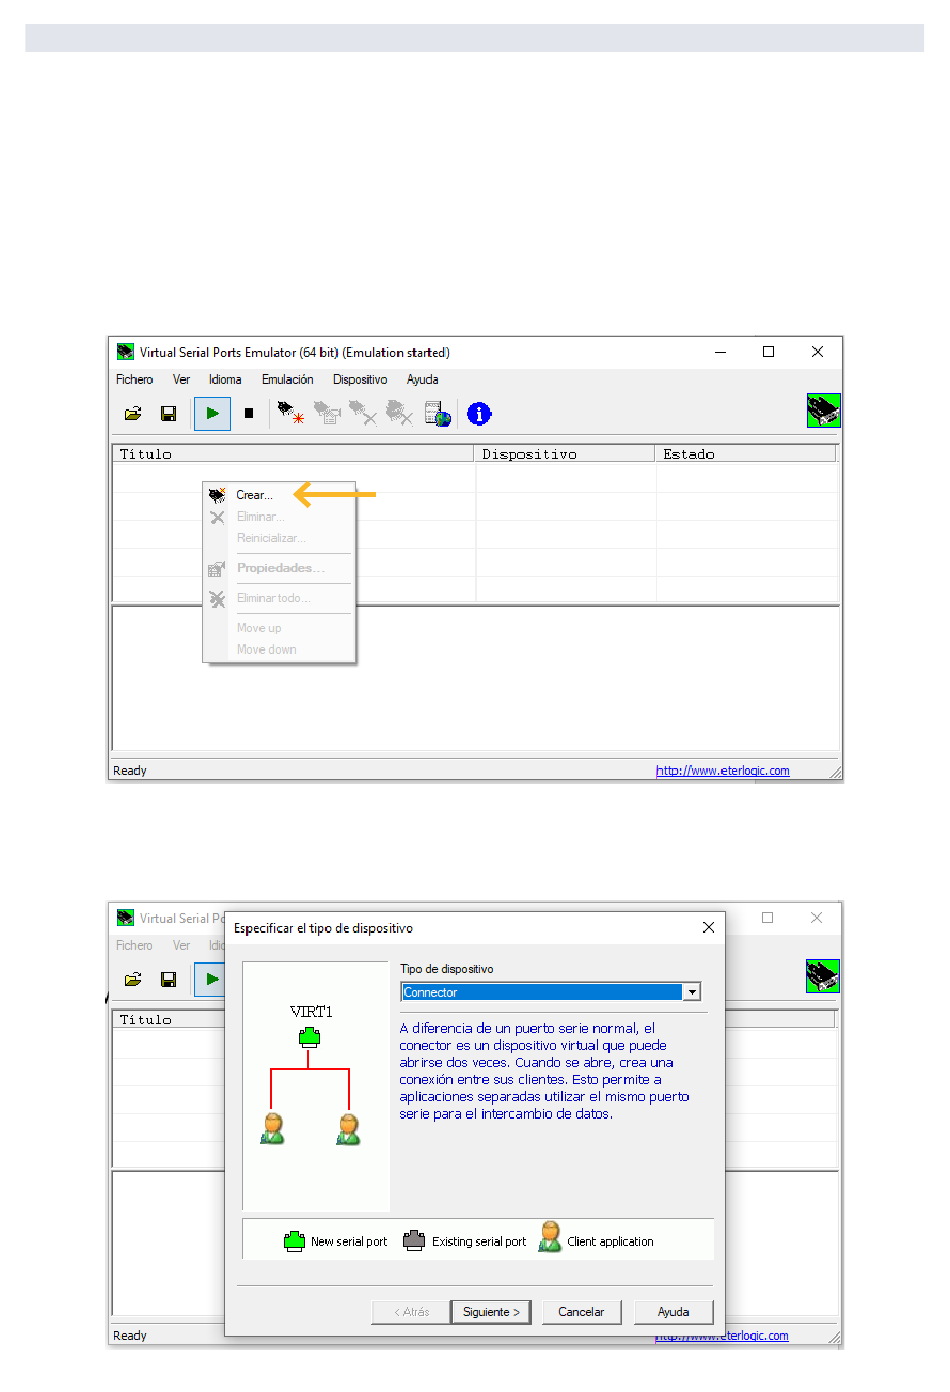Click the app icon in the 64 bit title bar
950x1392 pixels.
click(x=125, y=352)
